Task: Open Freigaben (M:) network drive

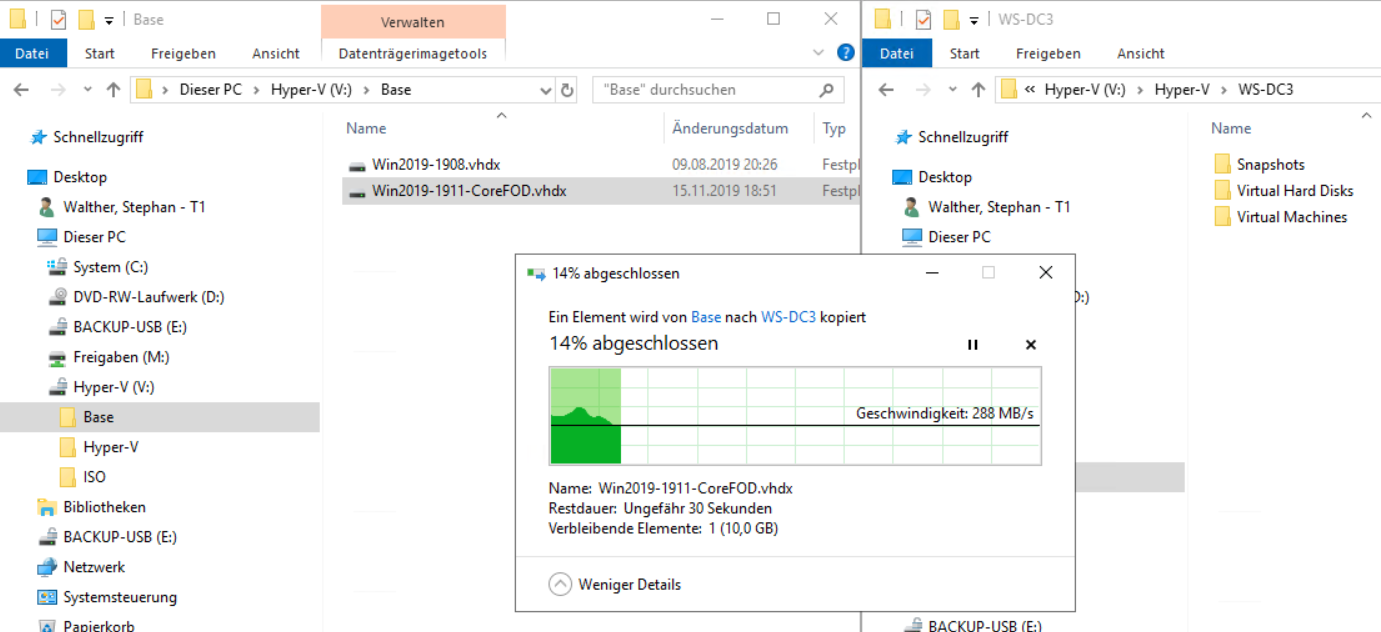Action: click(x=121, y=357)
